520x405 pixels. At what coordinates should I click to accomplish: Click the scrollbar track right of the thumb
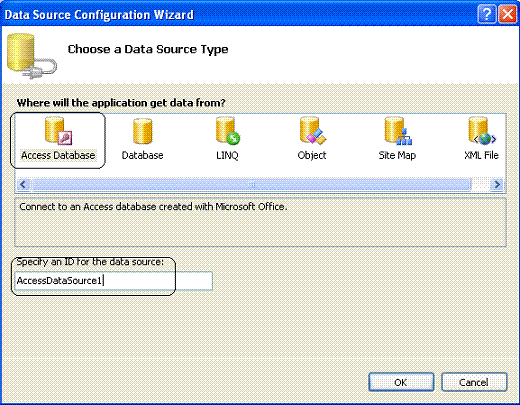point(481,184)
